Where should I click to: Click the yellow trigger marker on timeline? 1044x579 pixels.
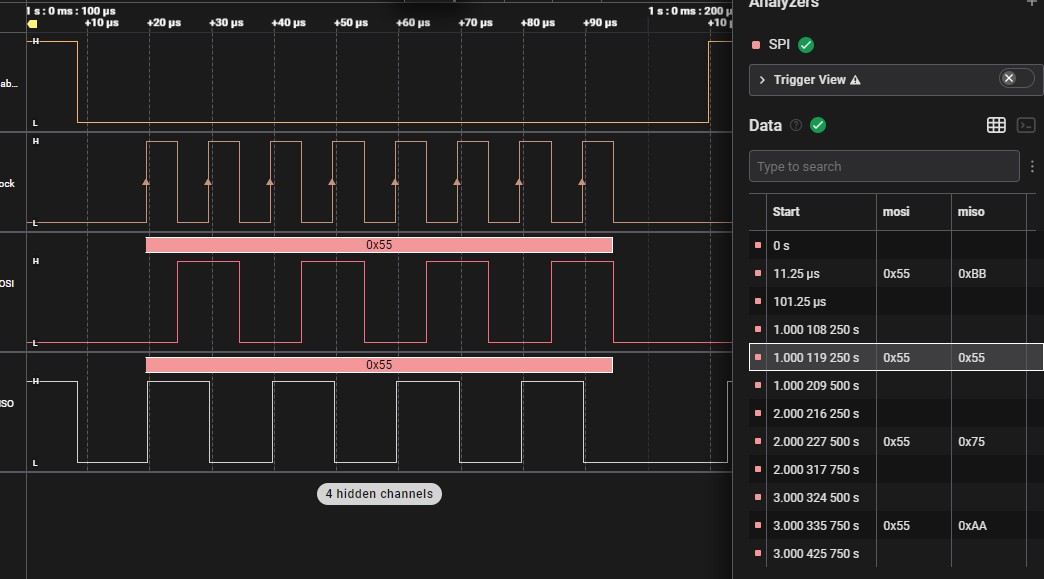[32, 22]
